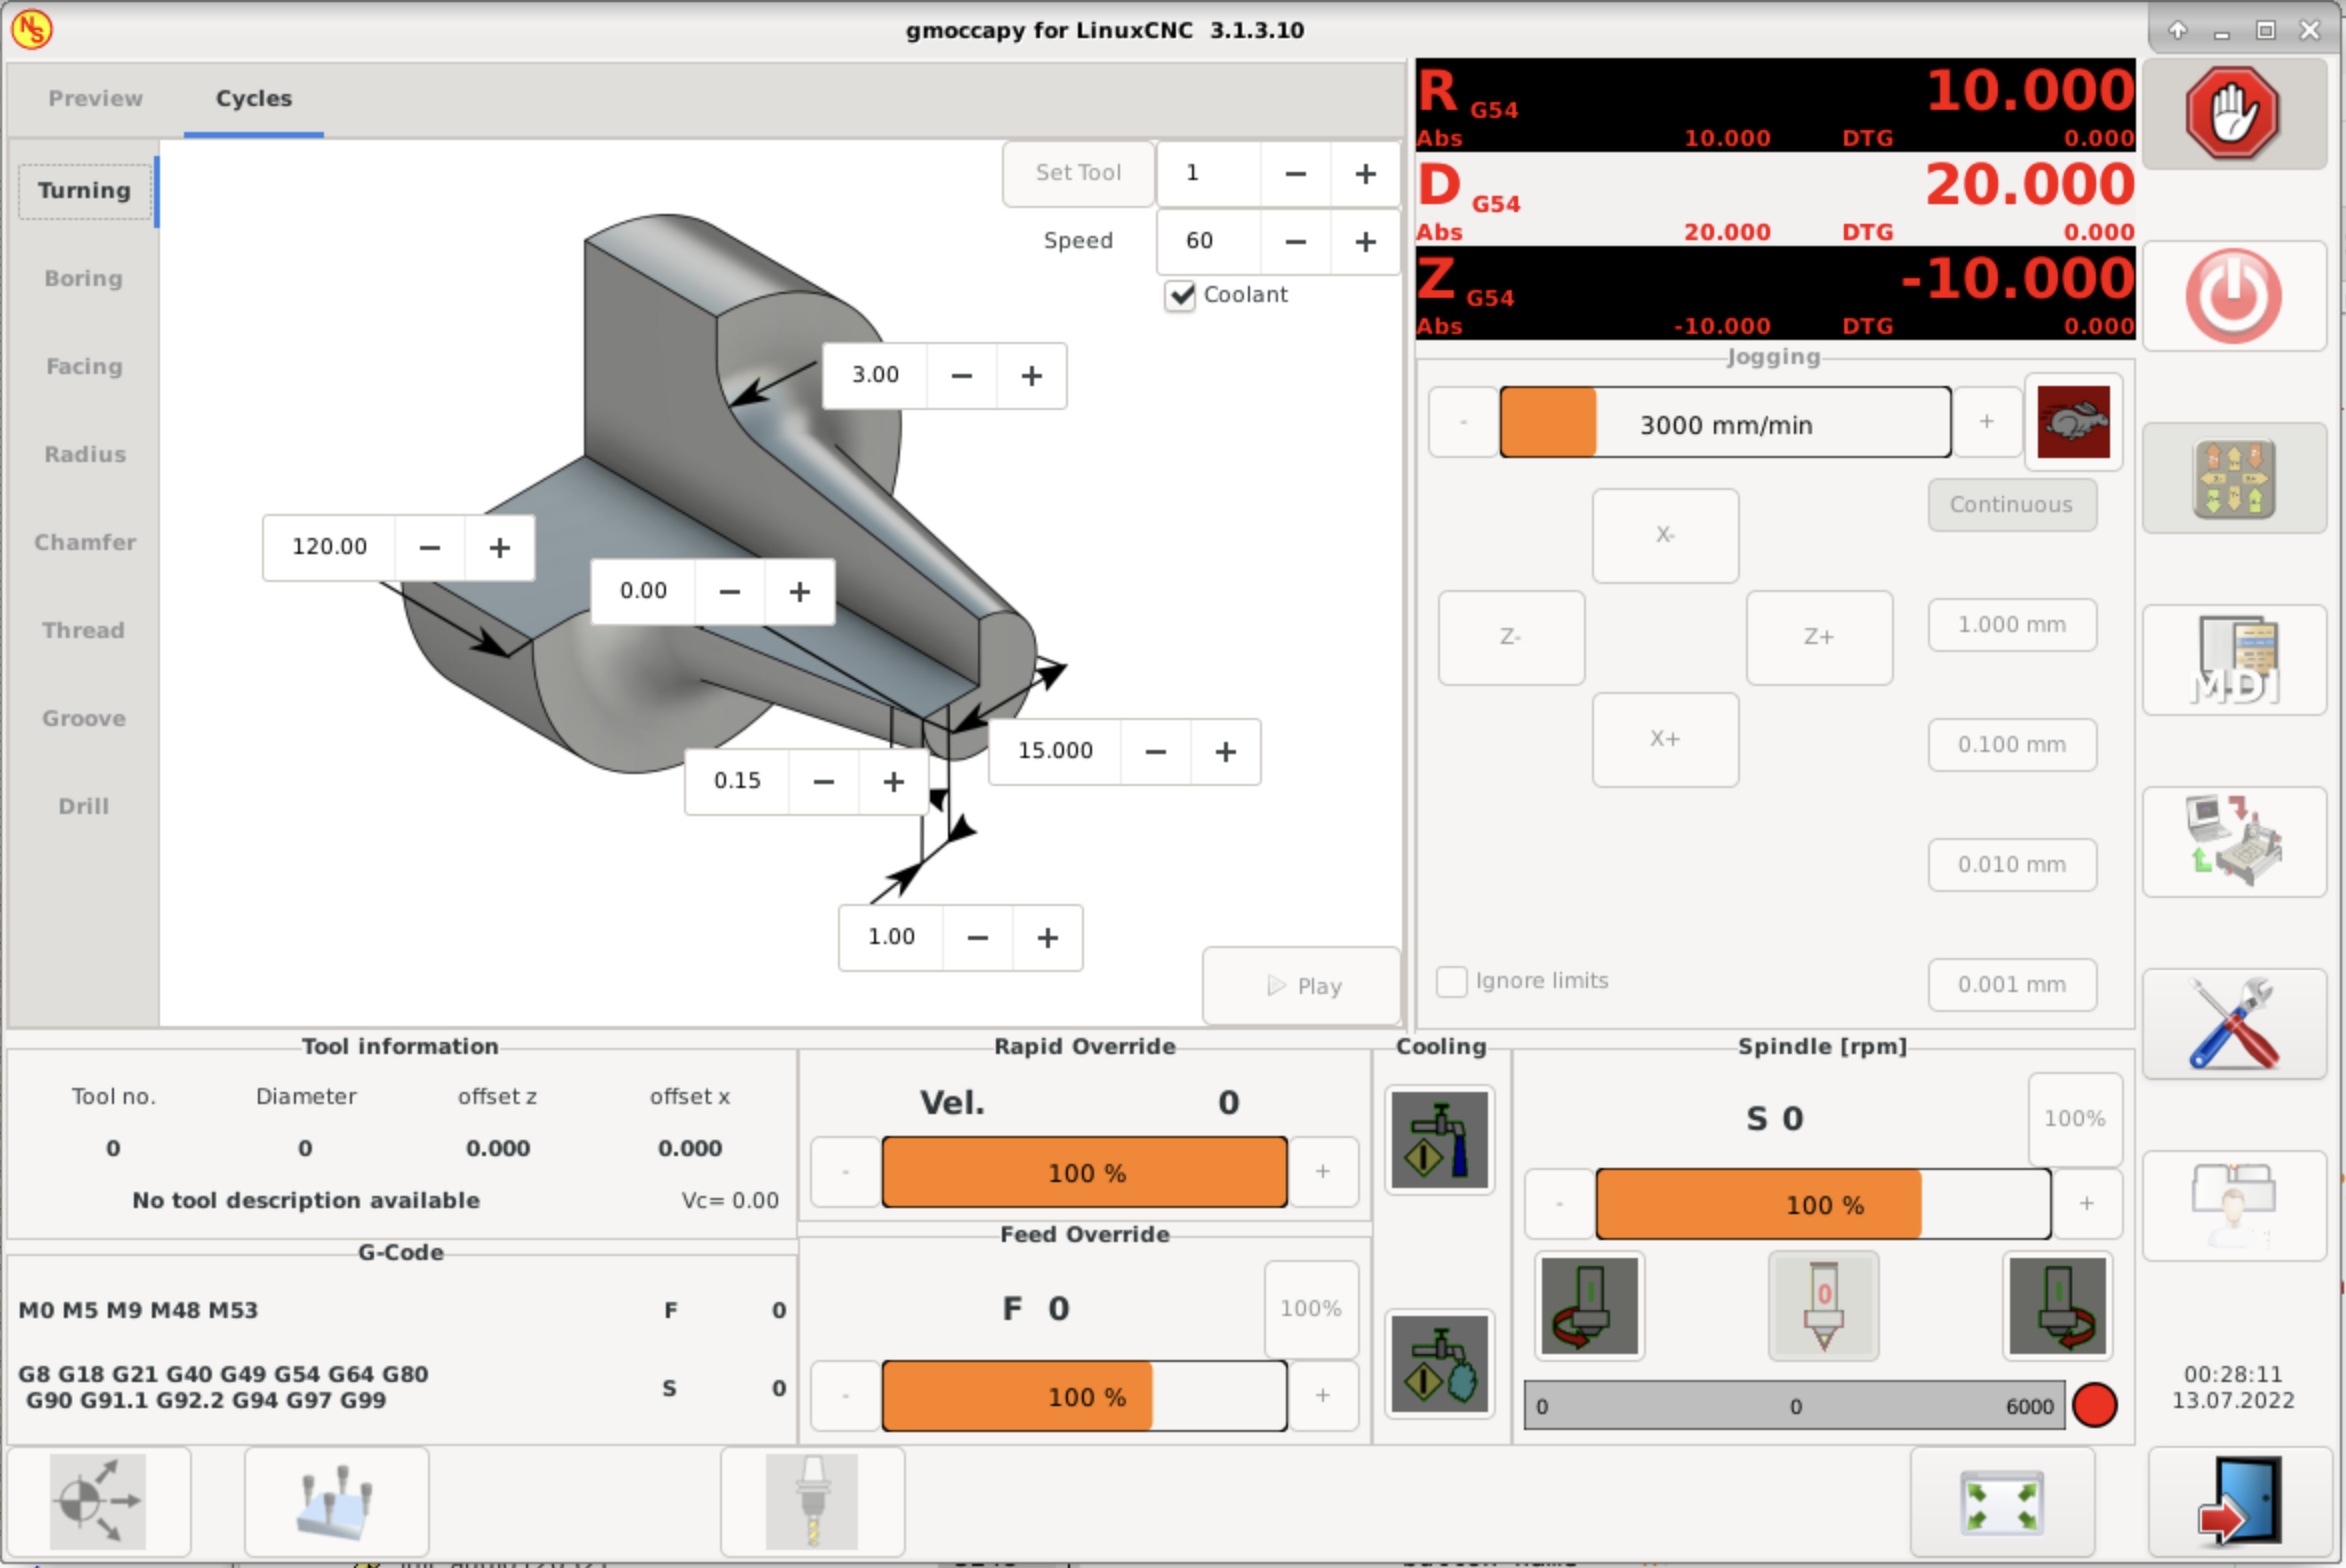Start spindle forward rotation icon
The width and height of the screenshot is (2346, 1568).
(x=2057, y=1306)
